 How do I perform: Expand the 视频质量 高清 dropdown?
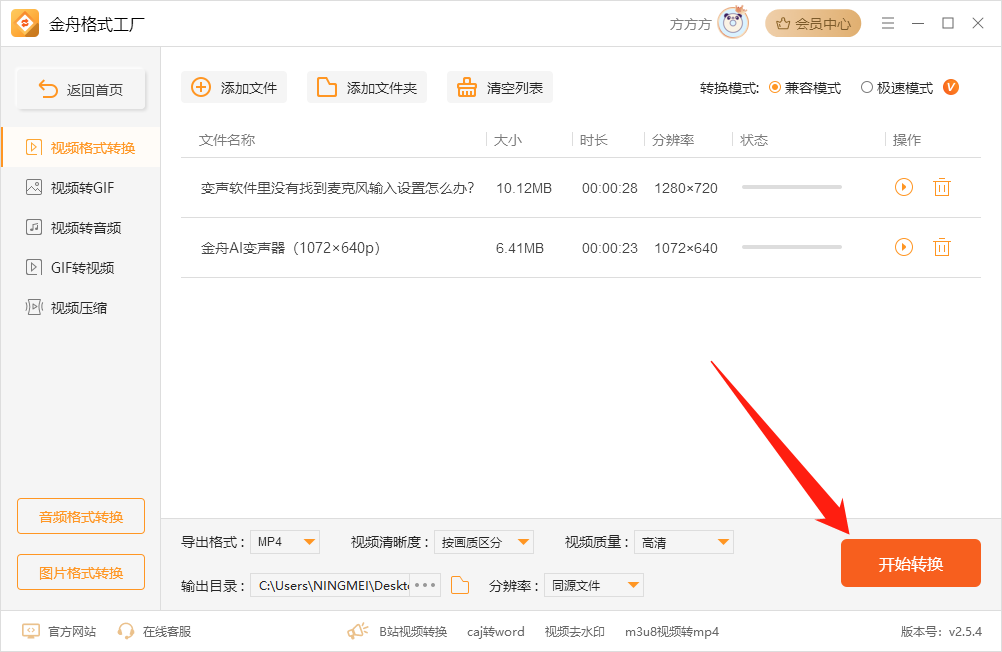[x=683, y=541]
